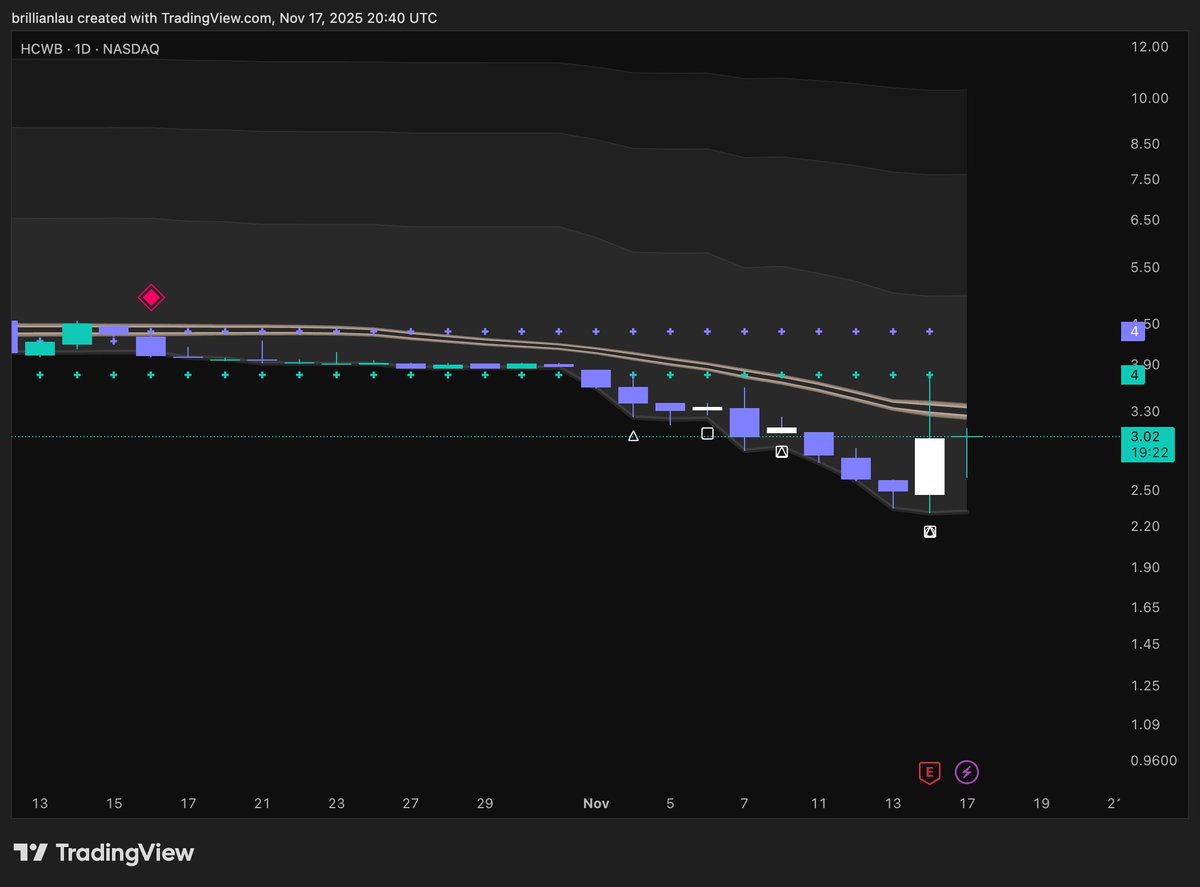Viewport: 1200px width, 887px height.
Task: Click the Nov label on time axis
Action: tap(596, 803)
